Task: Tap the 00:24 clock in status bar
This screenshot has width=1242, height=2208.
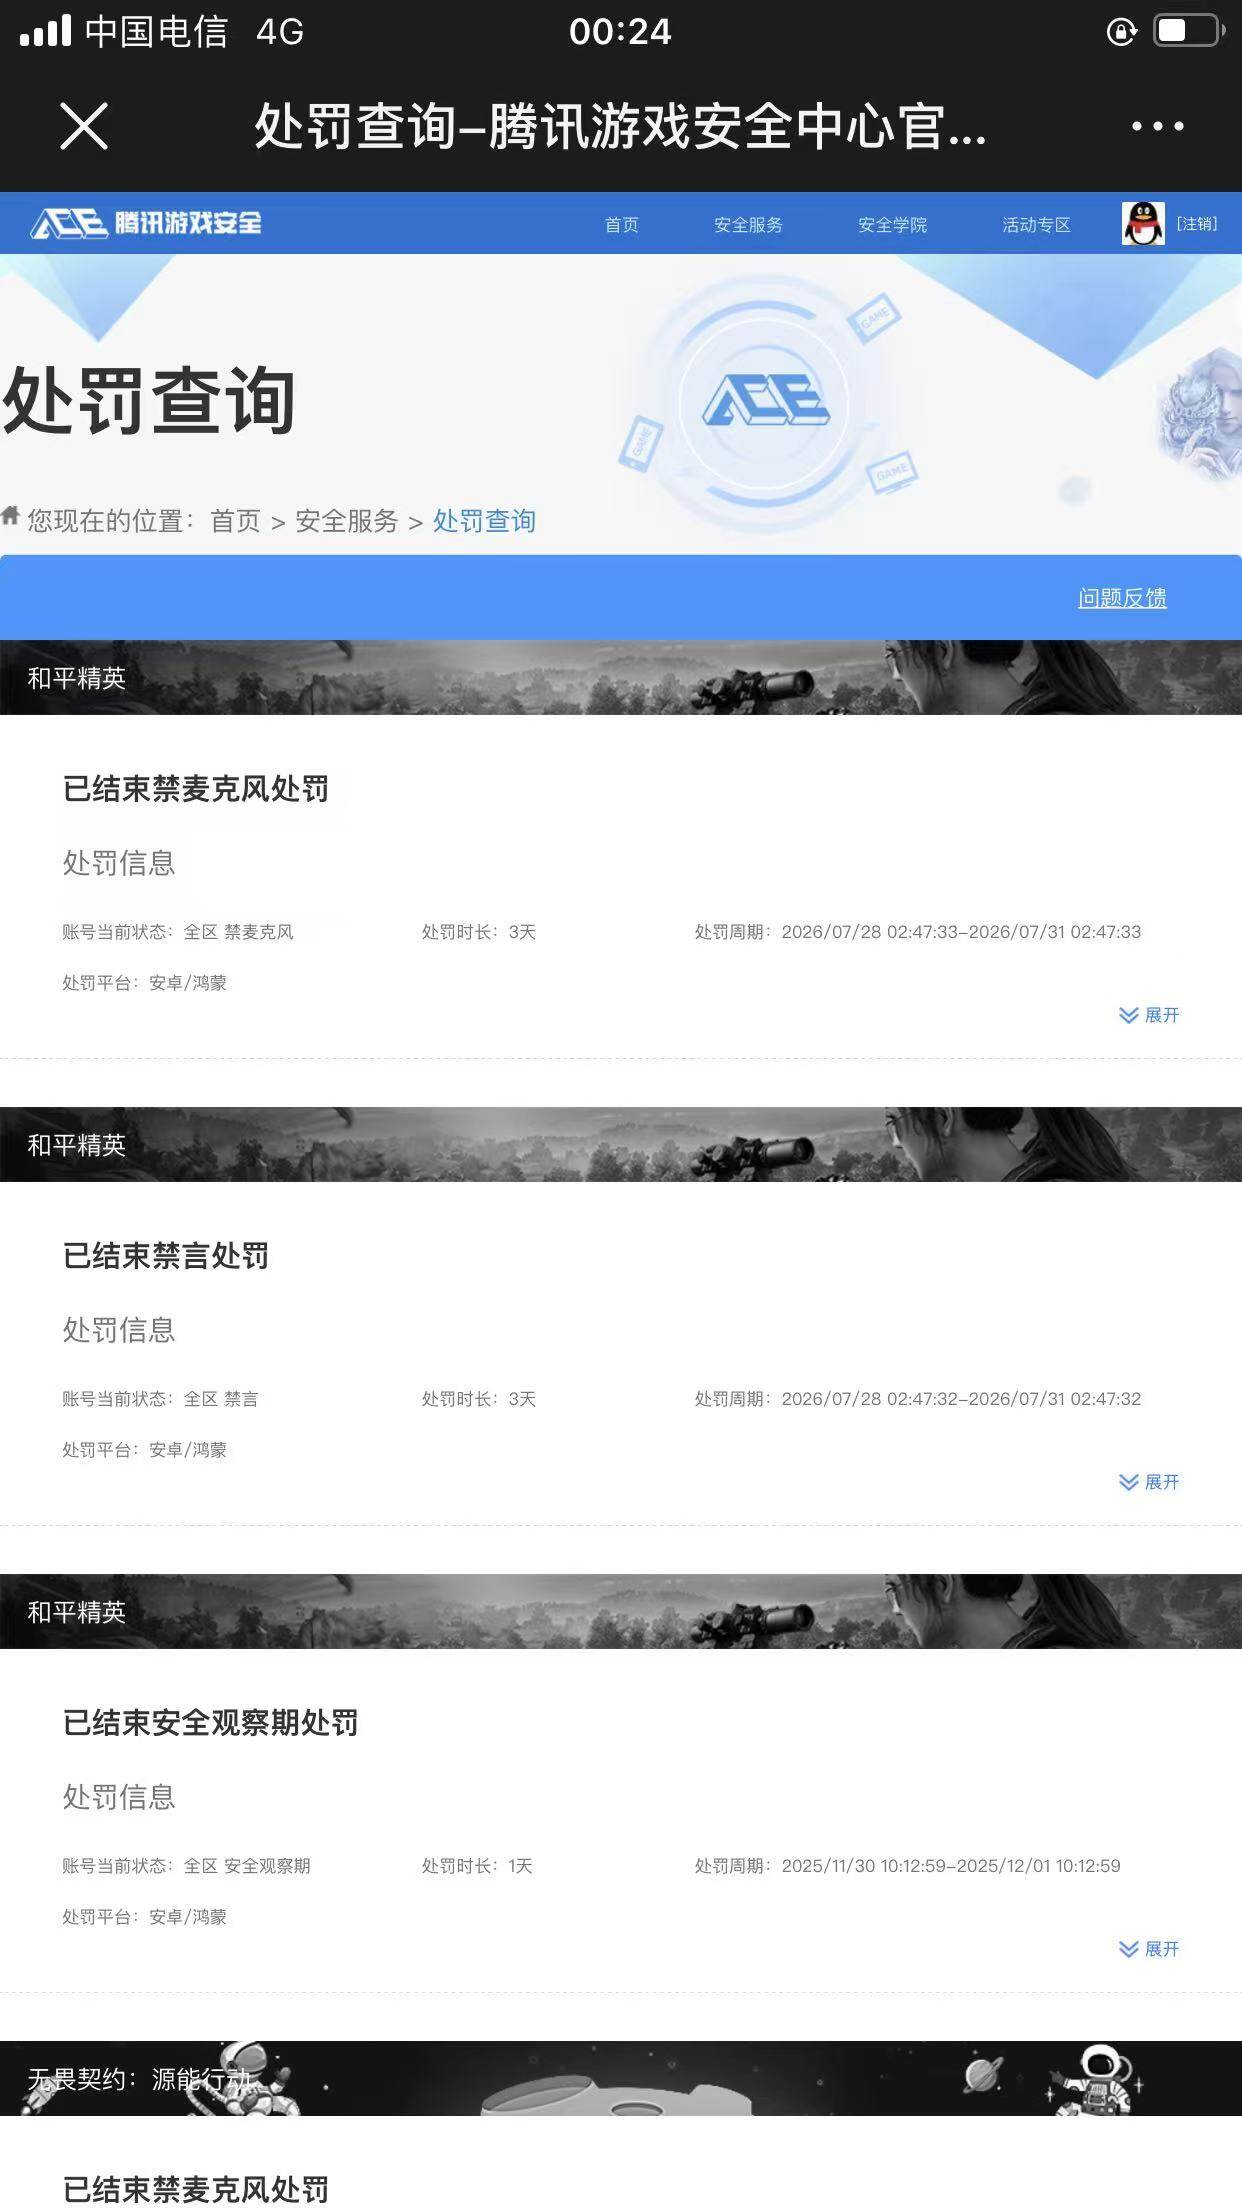Action: point(620,32)
